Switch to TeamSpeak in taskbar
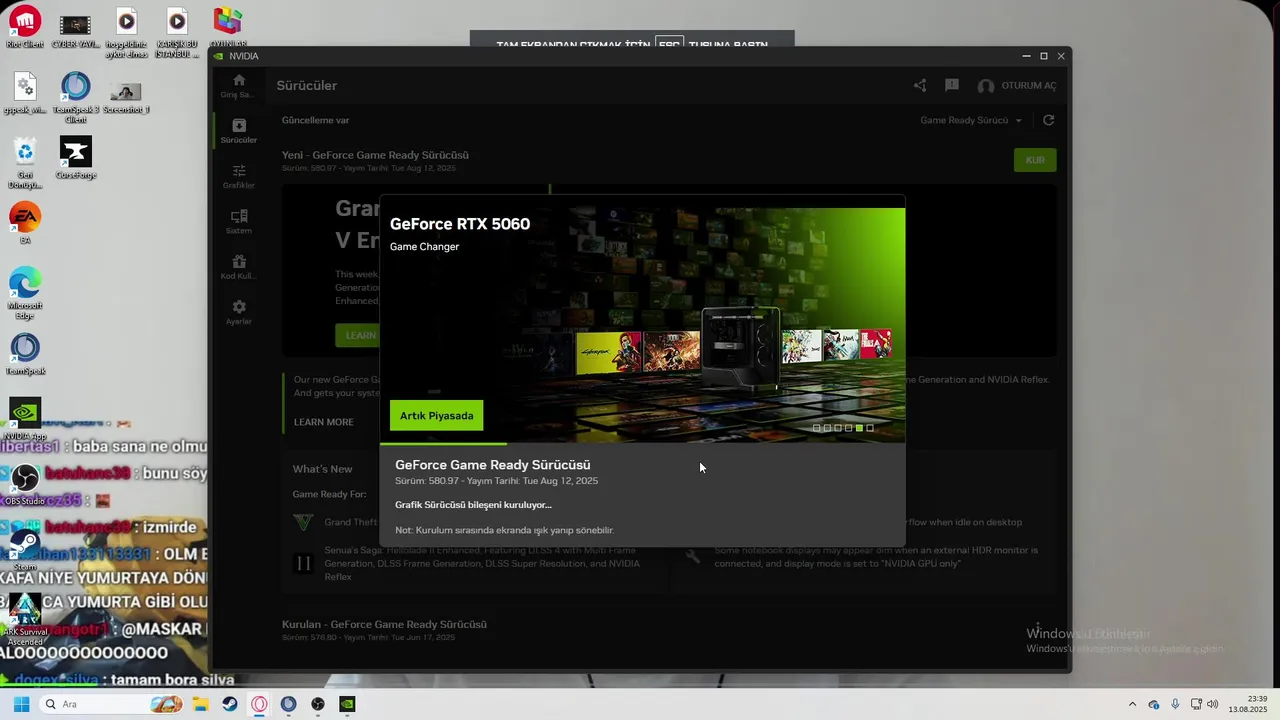The width and height of the screenshot is (1280, 720). [288, 704]
